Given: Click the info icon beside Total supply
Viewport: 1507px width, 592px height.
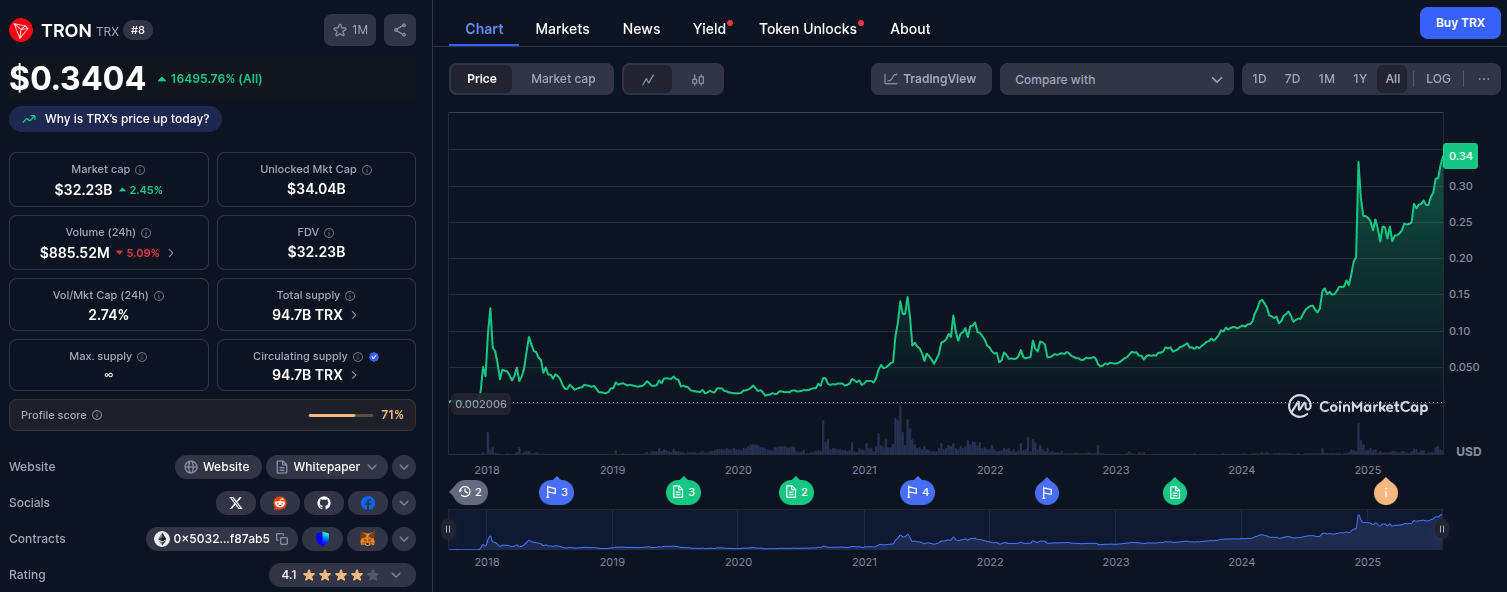Looking at the screenshot, I should [351, 296].
